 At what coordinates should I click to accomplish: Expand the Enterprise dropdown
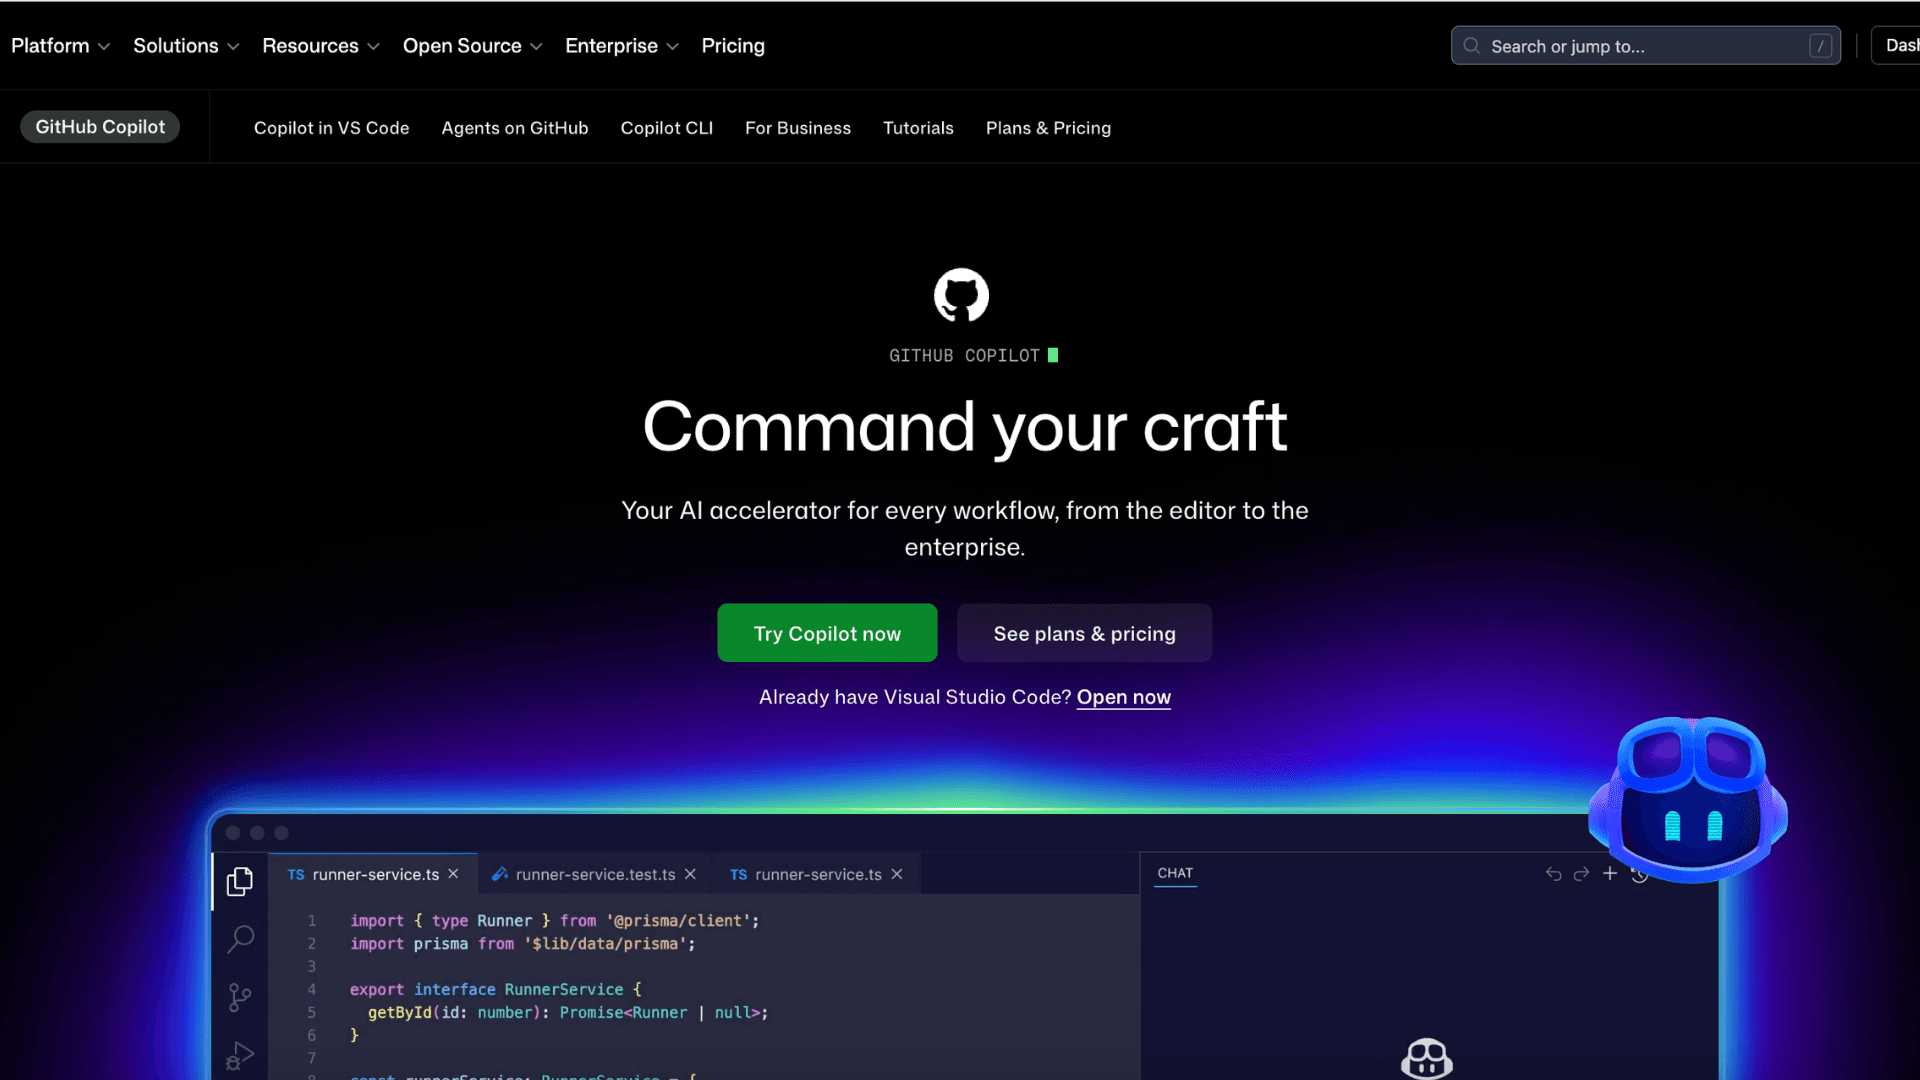point(622,46)
